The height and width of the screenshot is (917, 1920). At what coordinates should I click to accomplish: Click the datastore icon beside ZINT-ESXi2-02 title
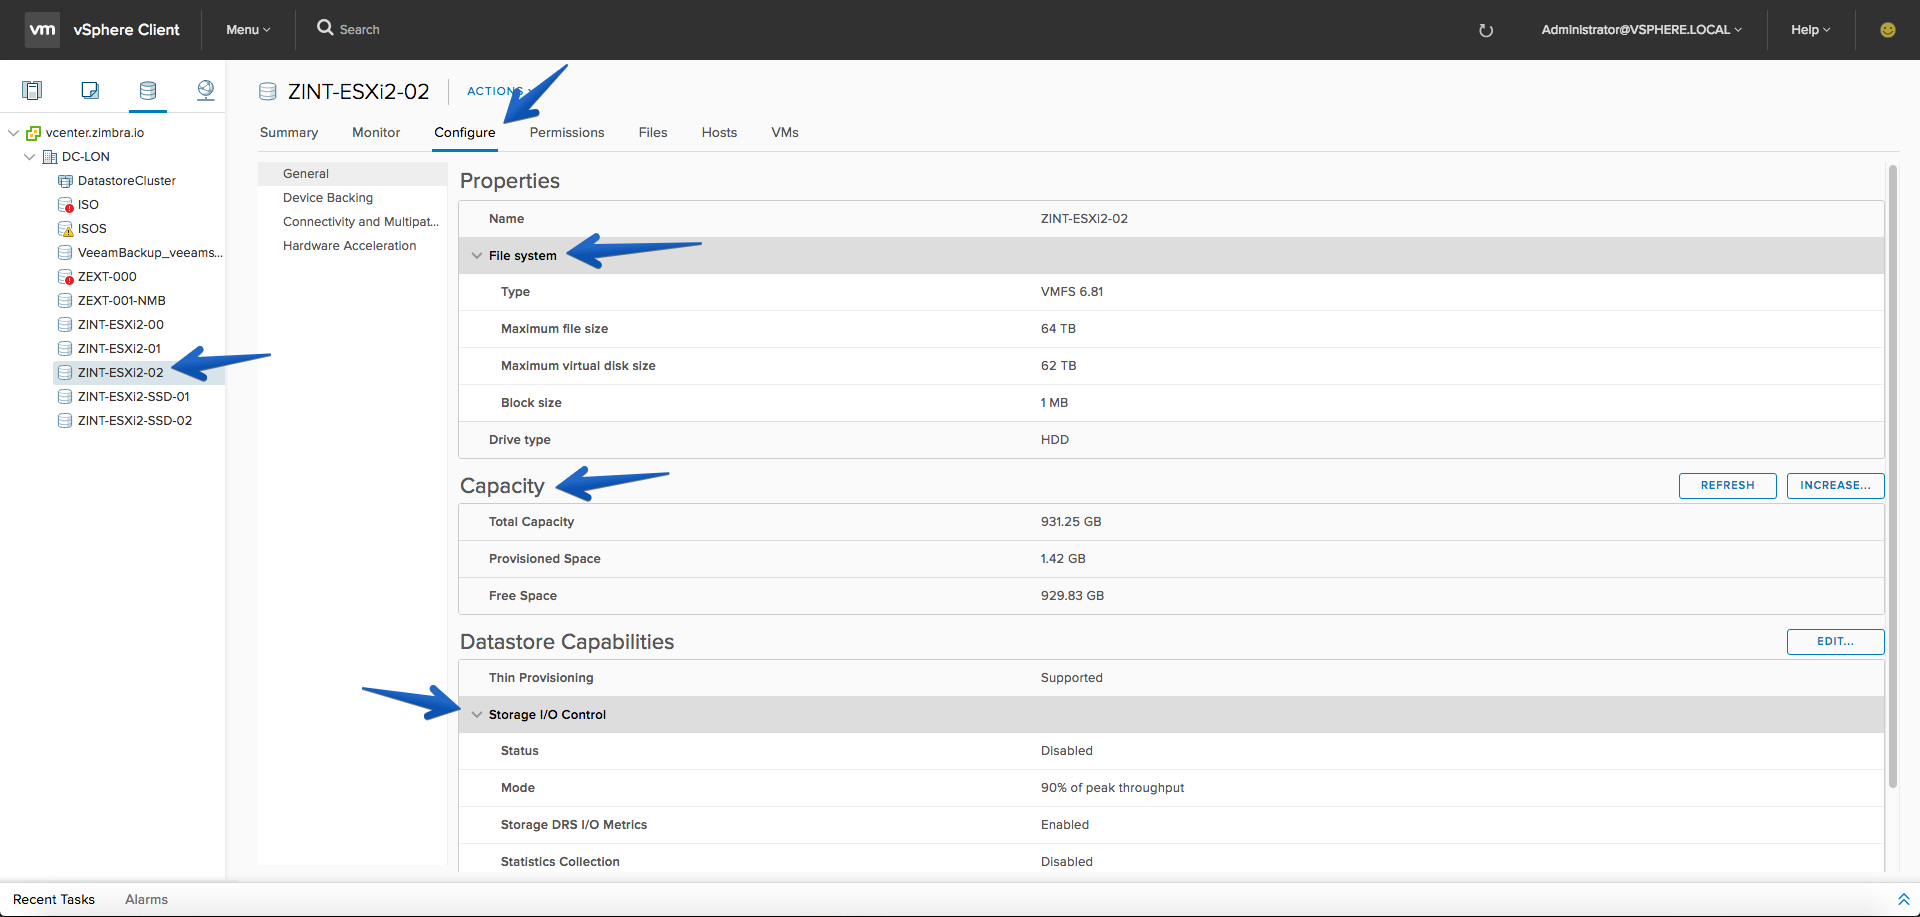click(268, 91)
